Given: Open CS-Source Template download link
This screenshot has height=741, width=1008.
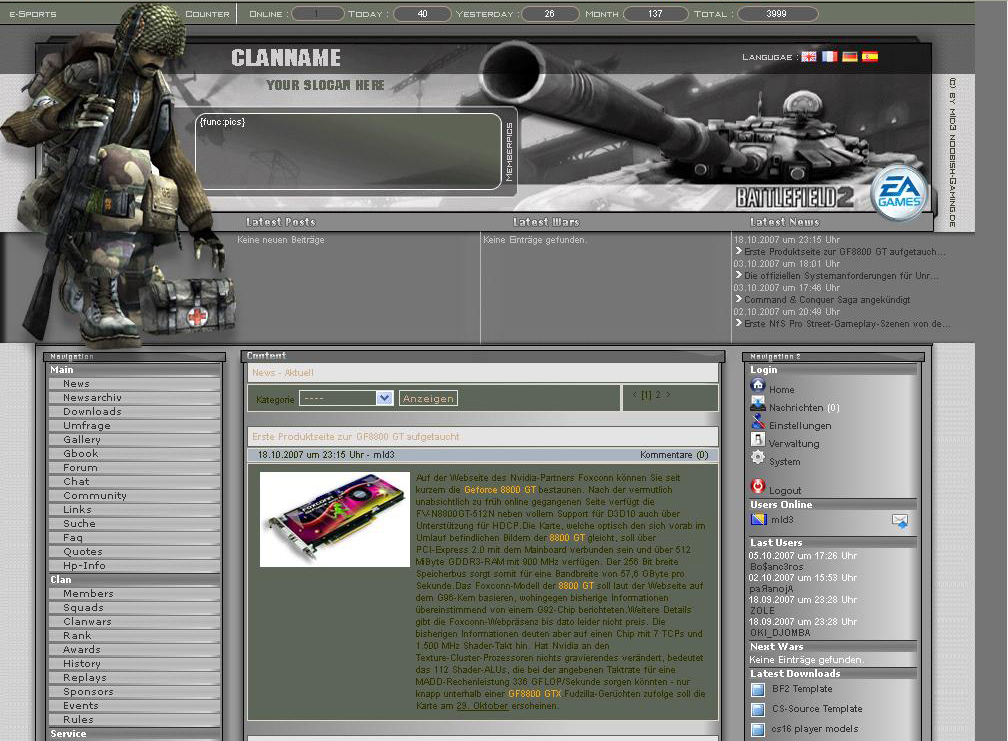Looking at the screenshot, I should coord(817,709).
